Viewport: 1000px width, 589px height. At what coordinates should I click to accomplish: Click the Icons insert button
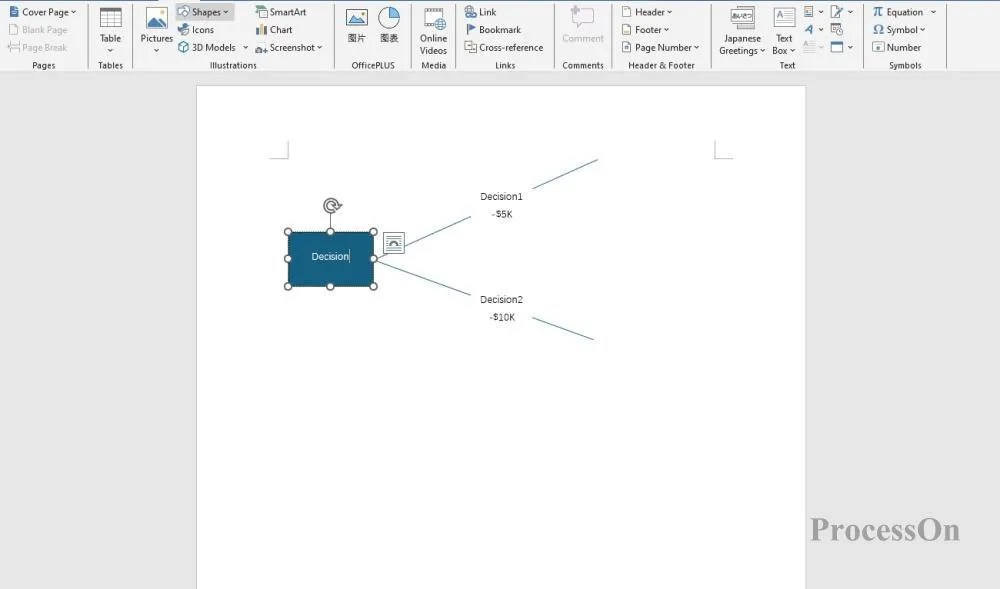pyautogui.click(x=196, y=29)
